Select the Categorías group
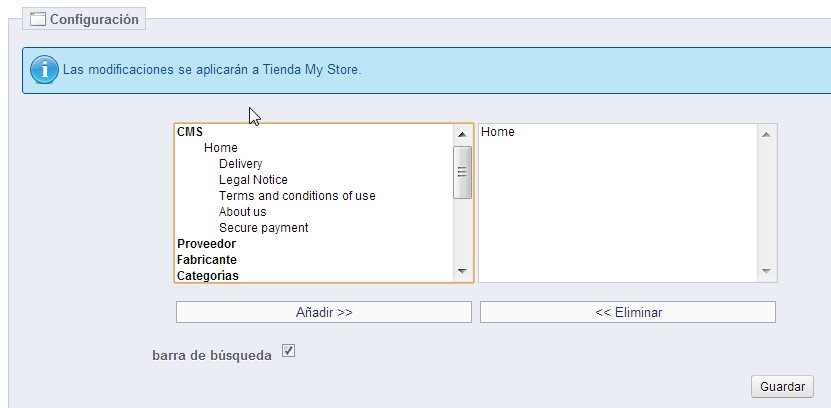 (x=208, y=276)
